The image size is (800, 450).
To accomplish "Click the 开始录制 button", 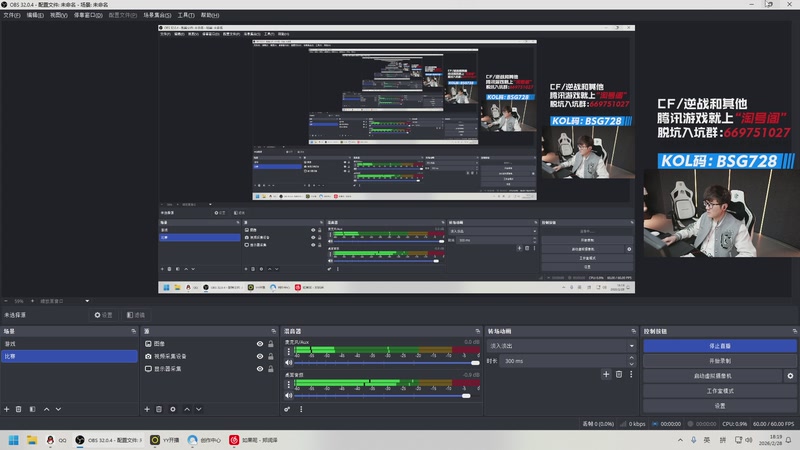I will [x=719, y=361].
